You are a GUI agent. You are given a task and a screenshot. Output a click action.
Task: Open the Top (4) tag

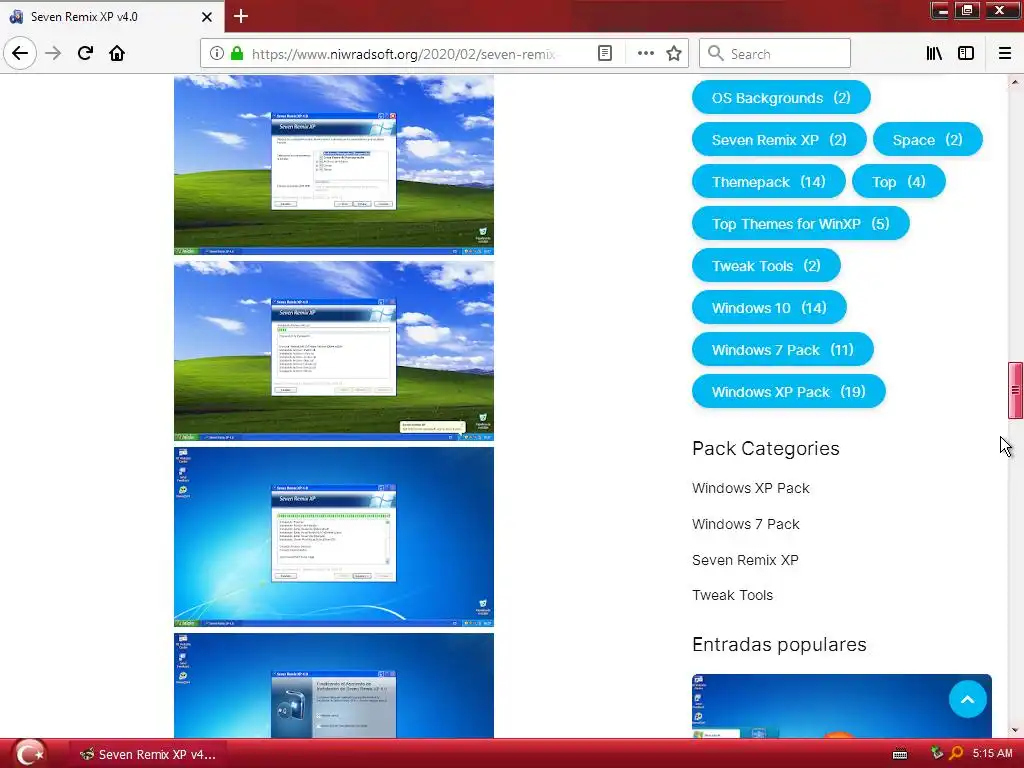[899, 182]
